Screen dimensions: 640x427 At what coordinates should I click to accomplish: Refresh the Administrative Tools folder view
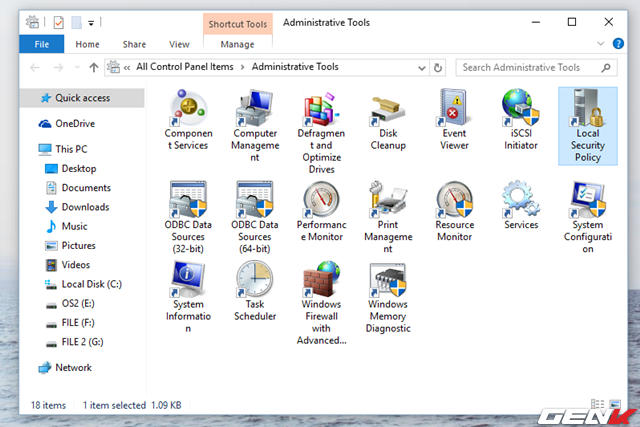438,67
